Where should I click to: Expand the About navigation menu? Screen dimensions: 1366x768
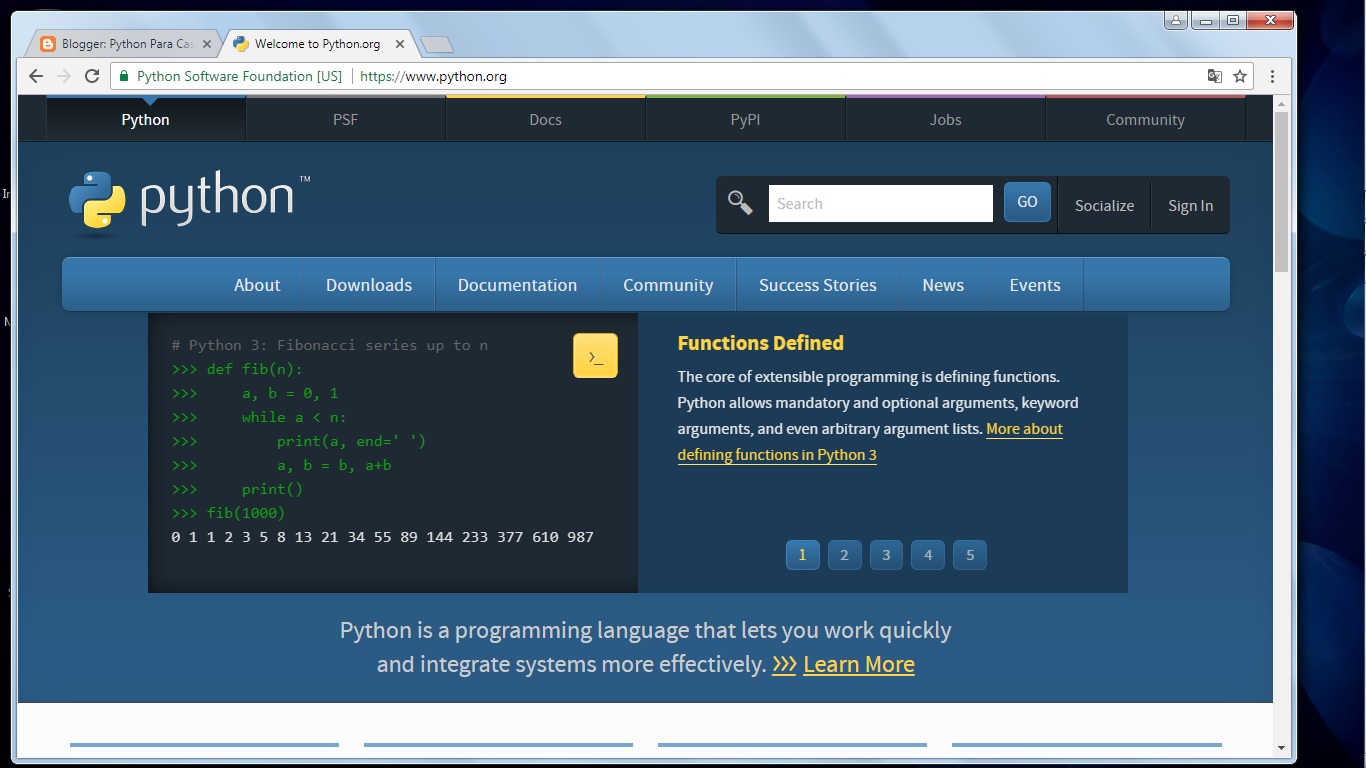(256, 284)
